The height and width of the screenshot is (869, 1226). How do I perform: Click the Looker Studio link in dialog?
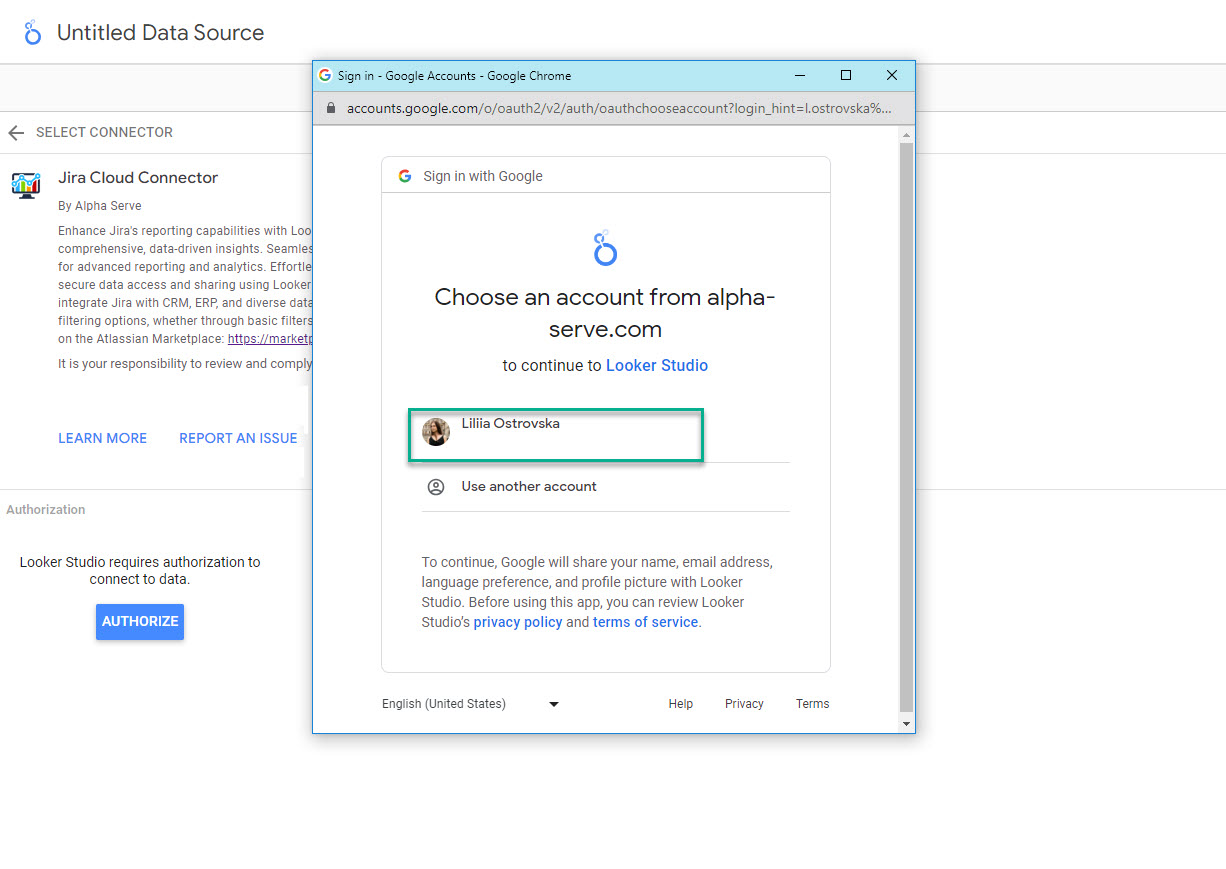656,366
